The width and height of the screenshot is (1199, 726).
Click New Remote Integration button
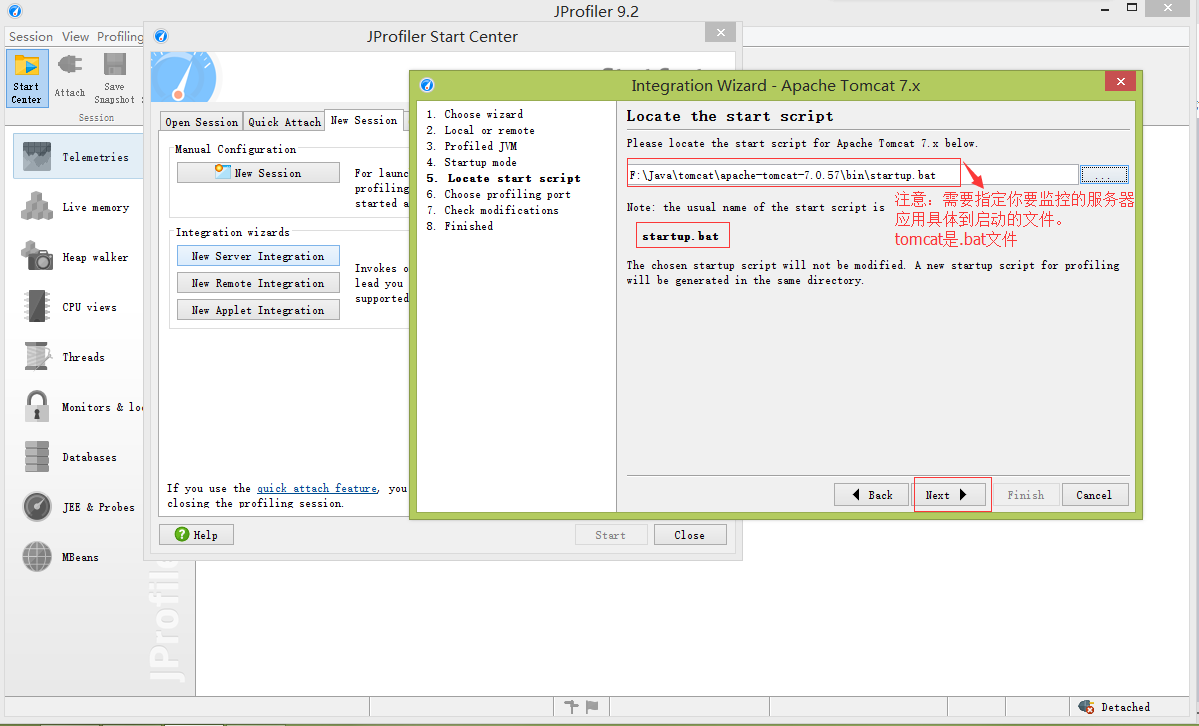pos(258,283)
